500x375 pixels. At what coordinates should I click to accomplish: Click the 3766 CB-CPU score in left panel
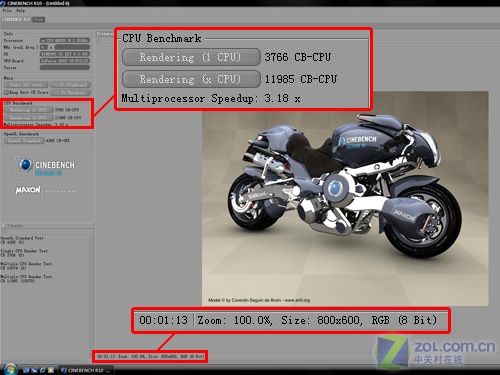pos(67,110)
